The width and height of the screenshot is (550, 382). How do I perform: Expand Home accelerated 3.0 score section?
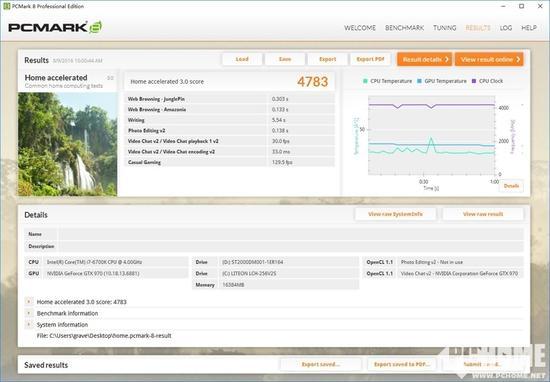coord(29,301)
